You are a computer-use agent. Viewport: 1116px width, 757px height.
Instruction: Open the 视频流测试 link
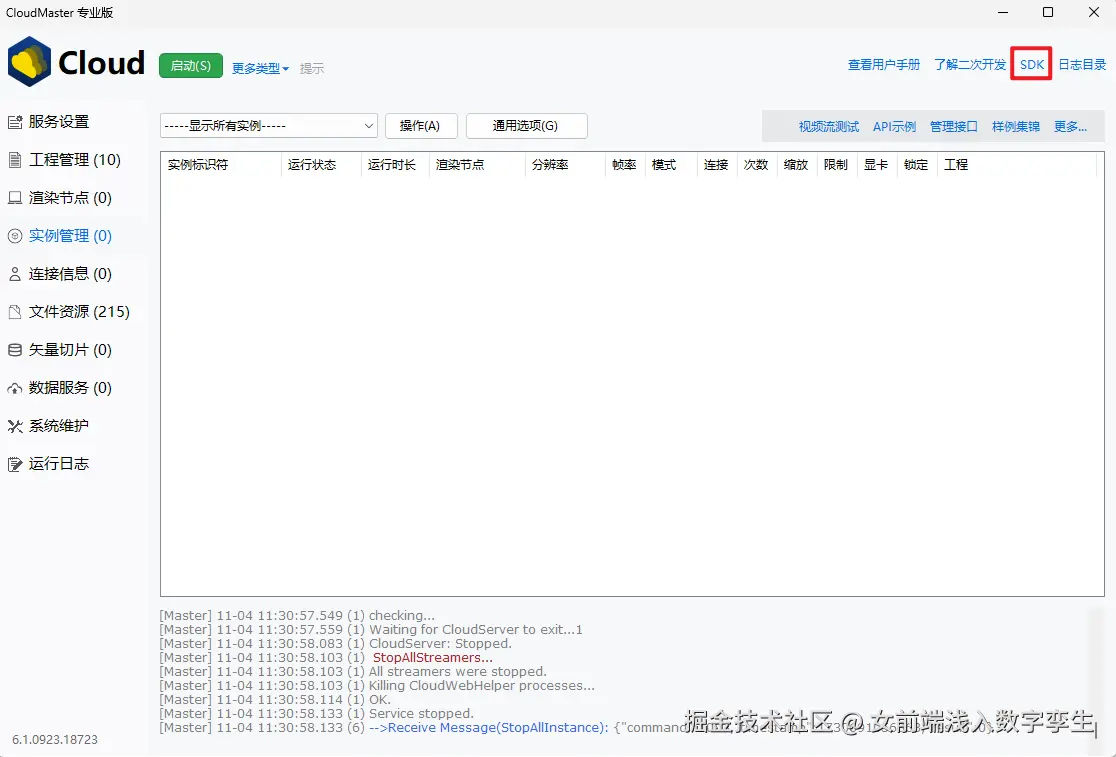click(828, 127)
